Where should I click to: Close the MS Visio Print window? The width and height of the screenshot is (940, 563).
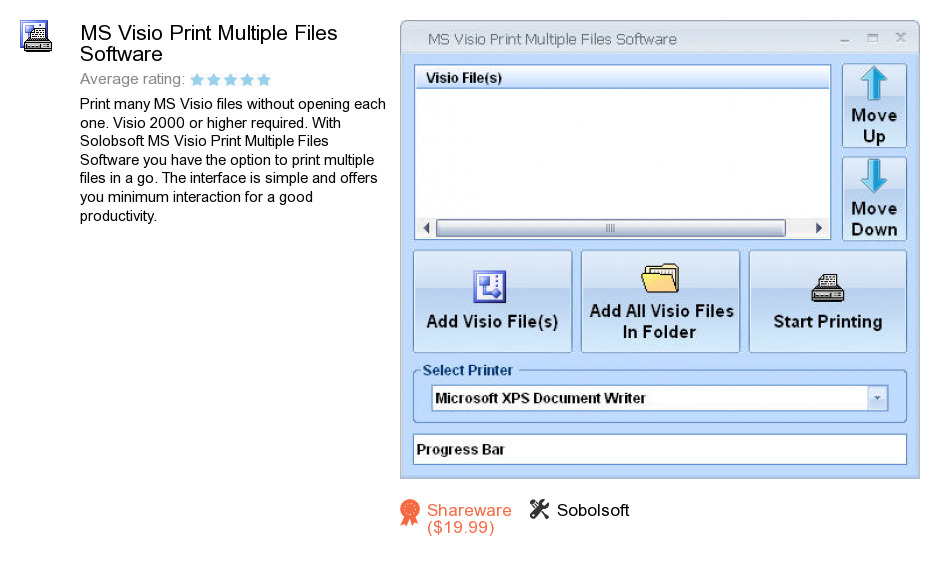tap(900, 38)
